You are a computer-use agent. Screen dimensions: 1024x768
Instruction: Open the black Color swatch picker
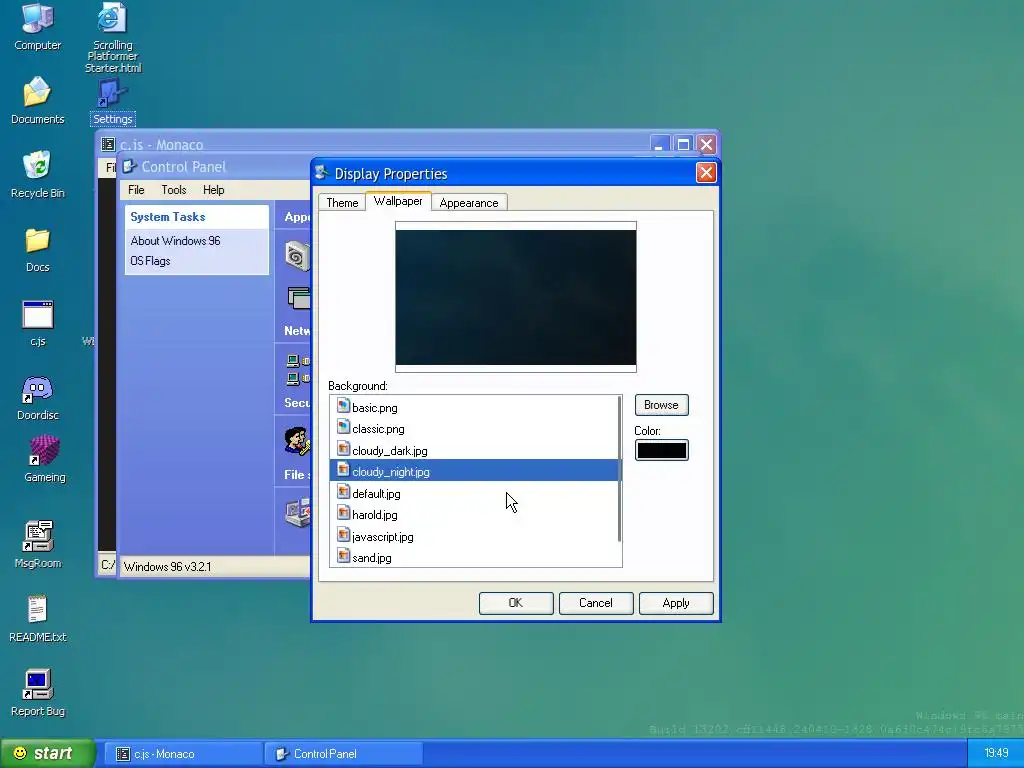click(662, 450)
